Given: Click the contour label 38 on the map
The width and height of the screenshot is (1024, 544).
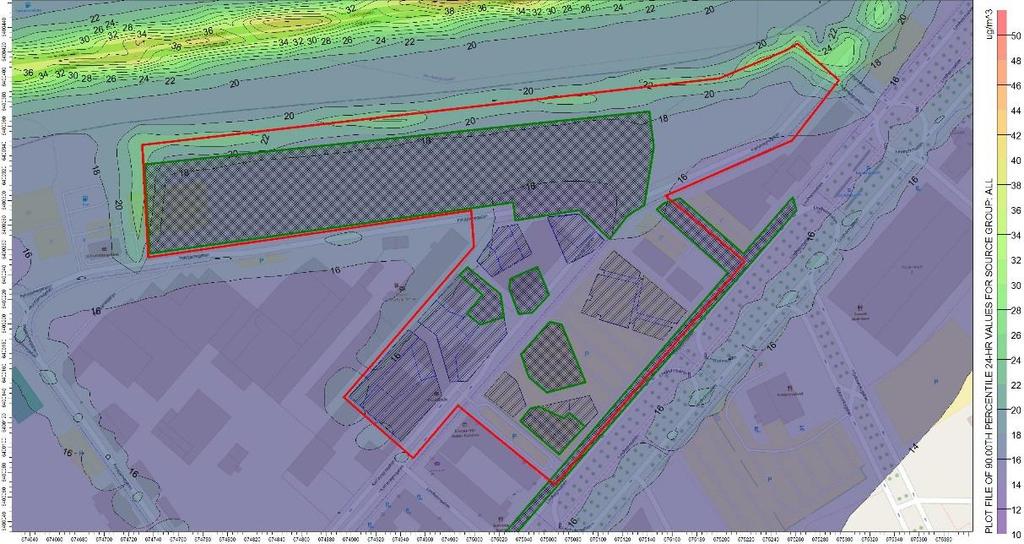Looking at the screenshot, I should tap(449, 11).
